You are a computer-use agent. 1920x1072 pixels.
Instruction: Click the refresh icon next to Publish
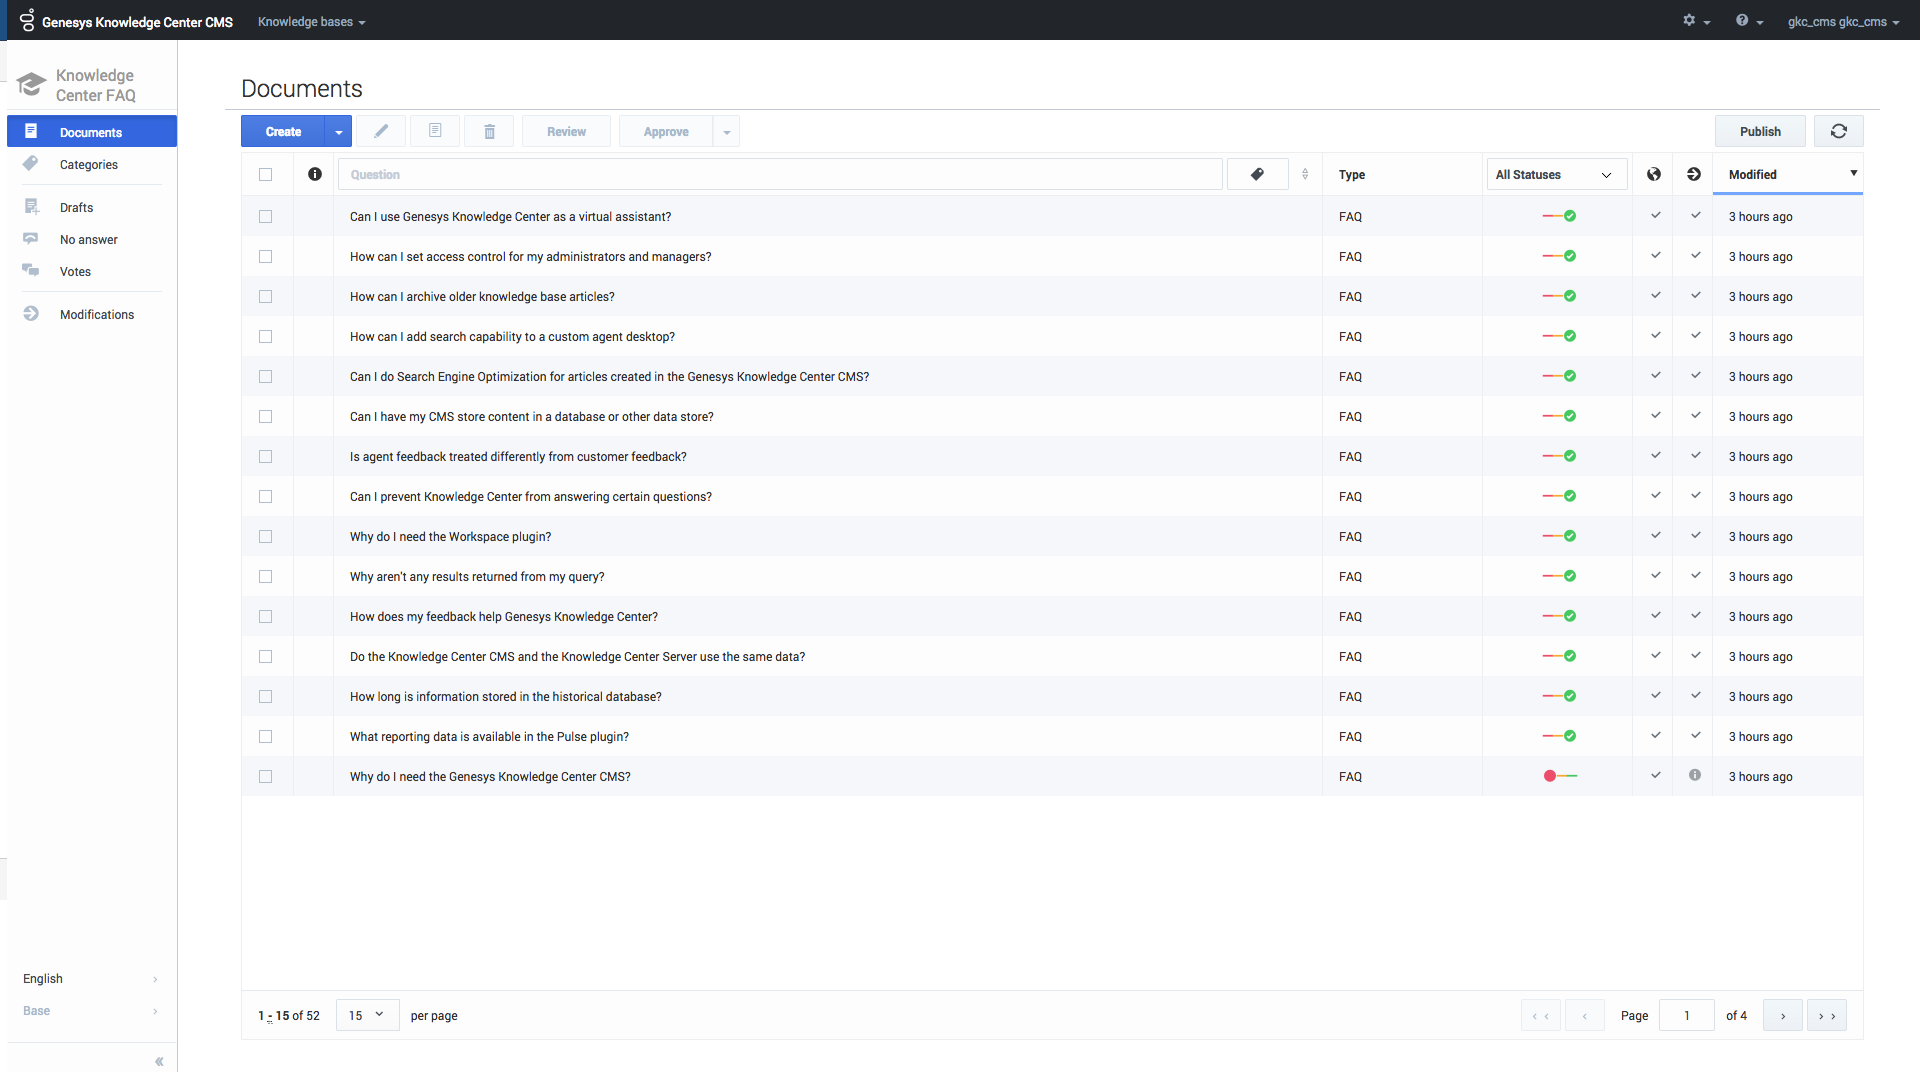1838,131
